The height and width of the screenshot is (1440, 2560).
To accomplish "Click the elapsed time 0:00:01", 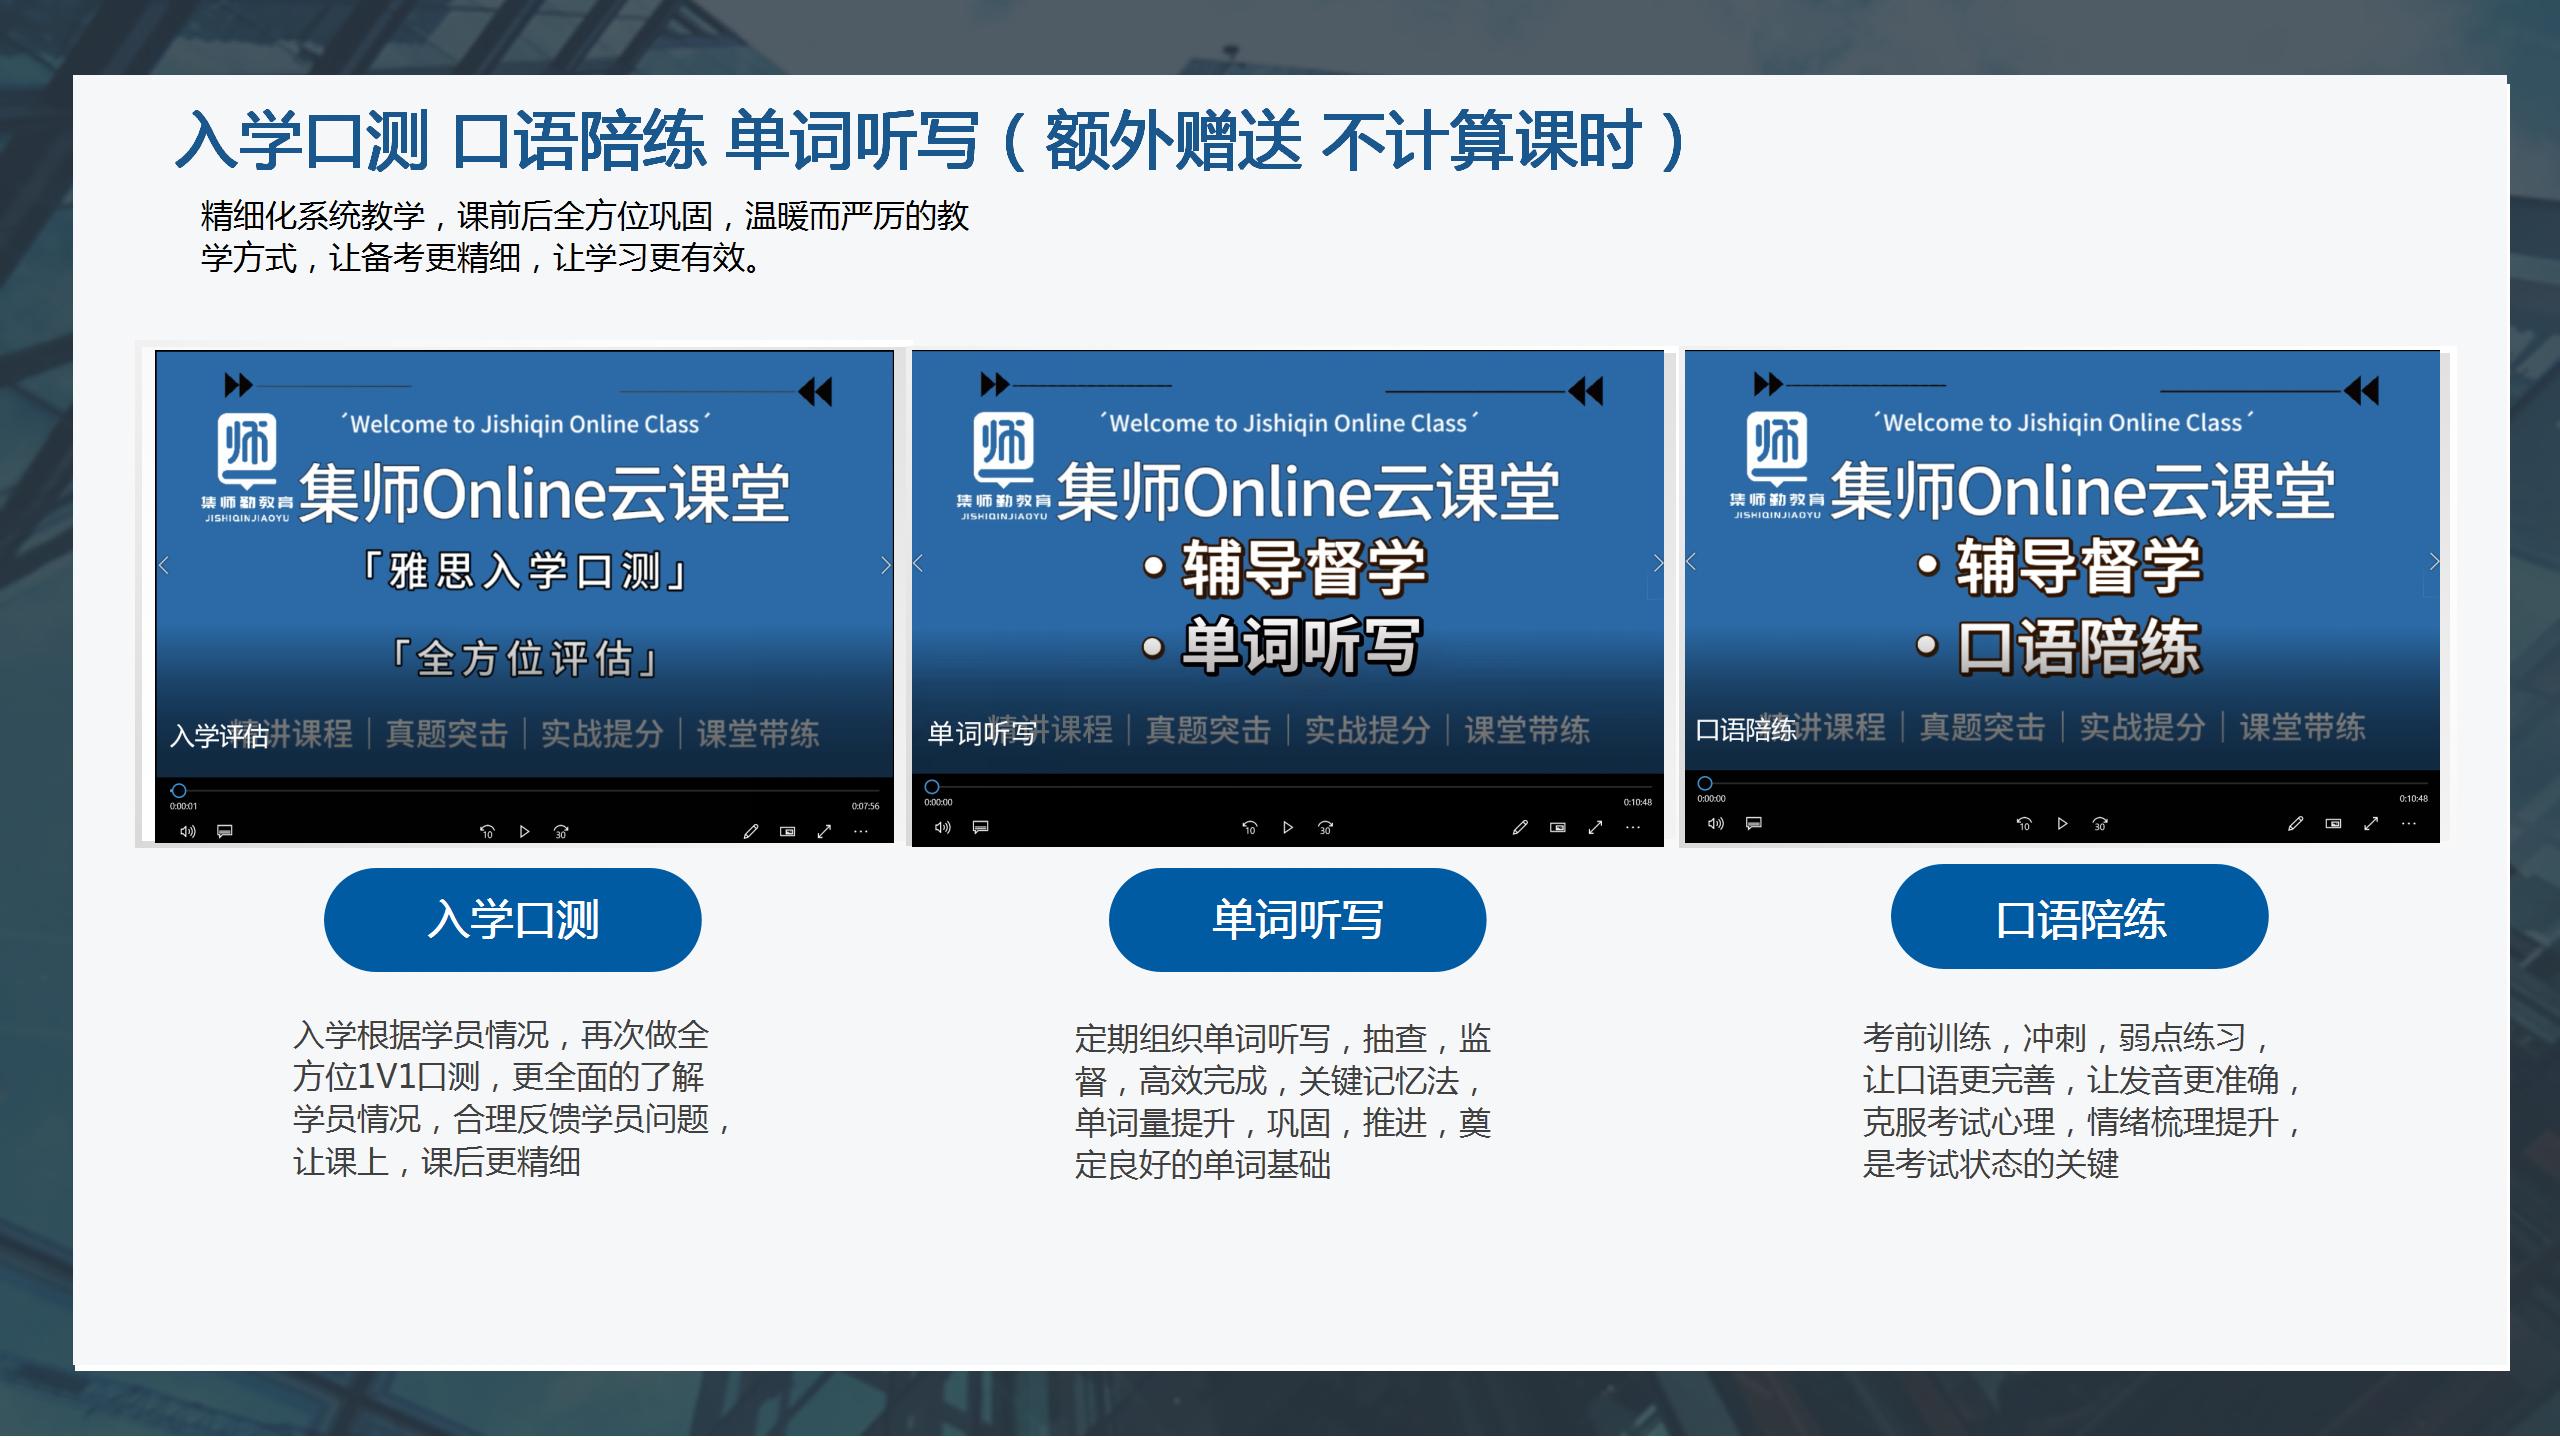I will (x=183, y=806).
